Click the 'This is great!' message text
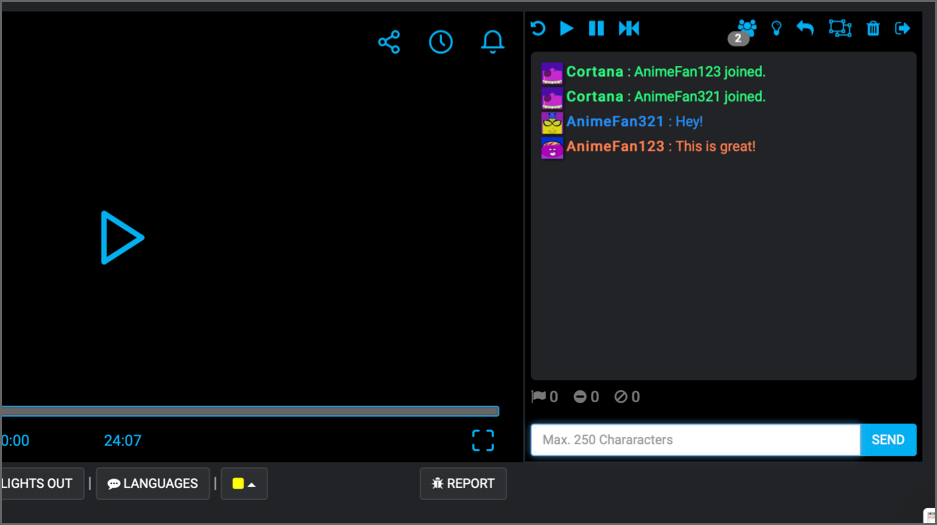 715,146
